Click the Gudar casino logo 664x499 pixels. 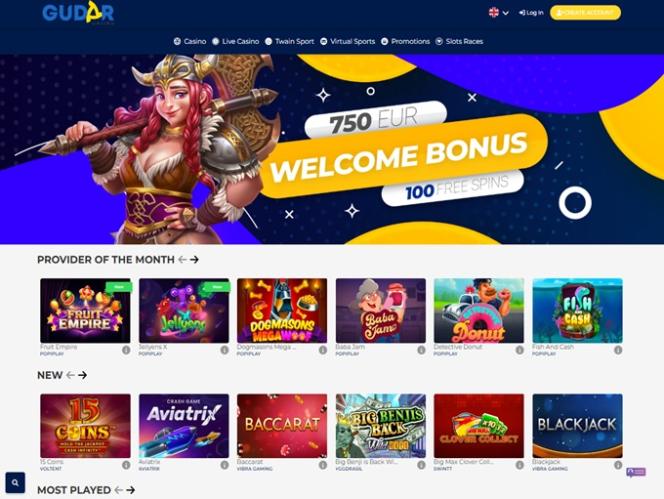78,13
